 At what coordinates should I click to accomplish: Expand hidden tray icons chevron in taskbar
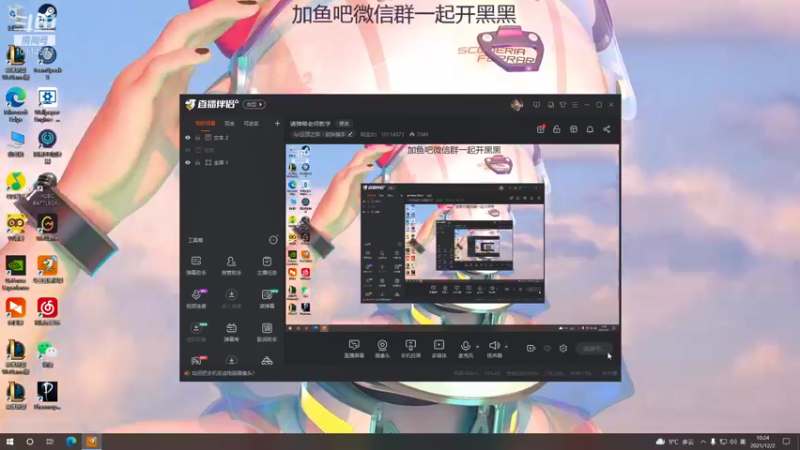703,441
